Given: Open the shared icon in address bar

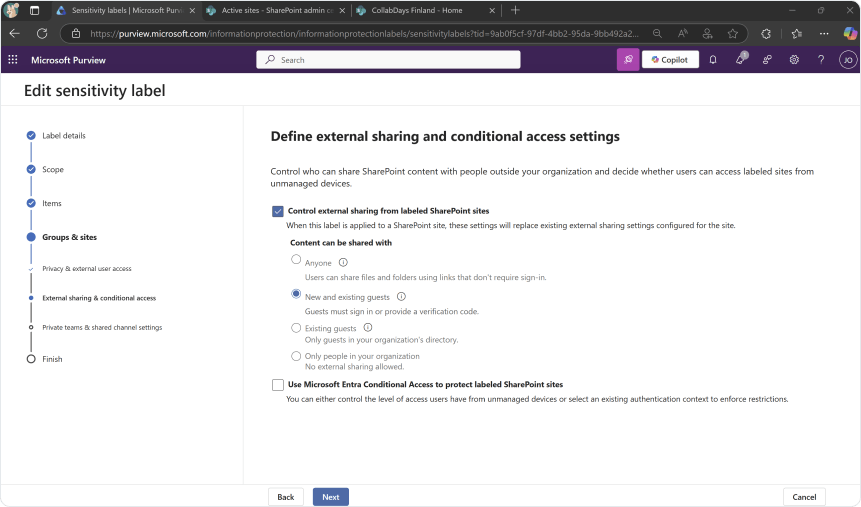Looking at the screenshot, I should (x=707, y=34).
